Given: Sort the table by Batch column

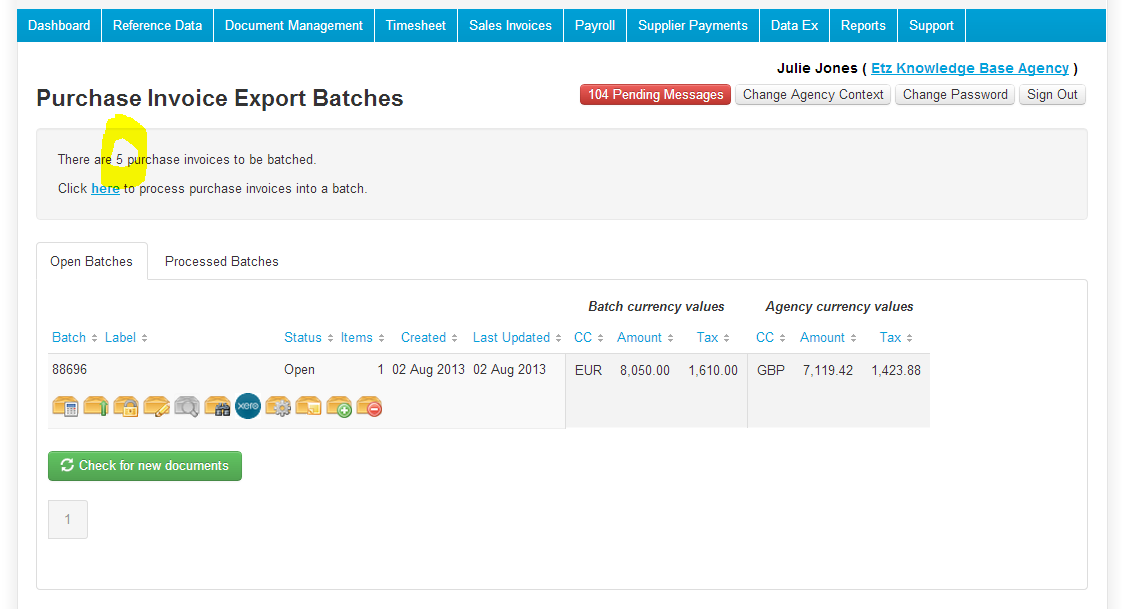Looking at the screenshot, I should click(74, 338).
